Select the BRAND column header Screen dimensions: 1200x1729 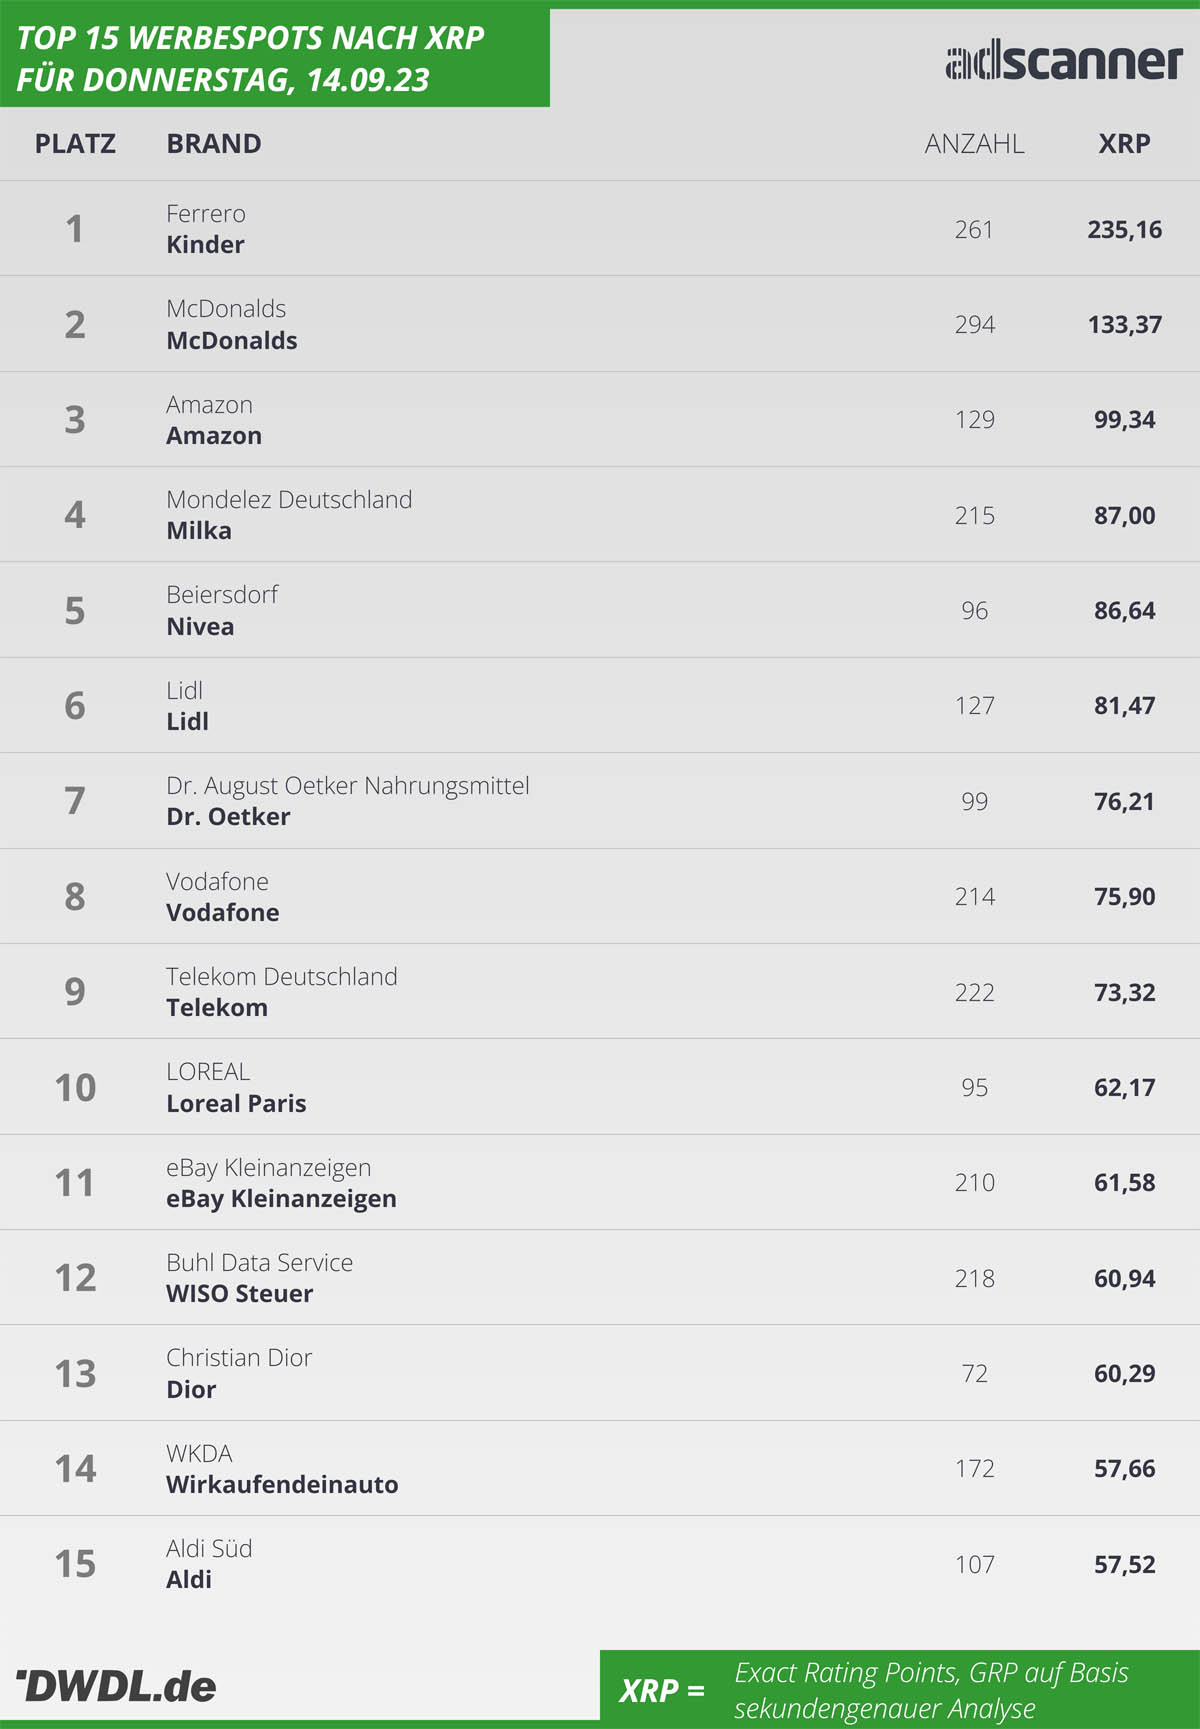214,144
